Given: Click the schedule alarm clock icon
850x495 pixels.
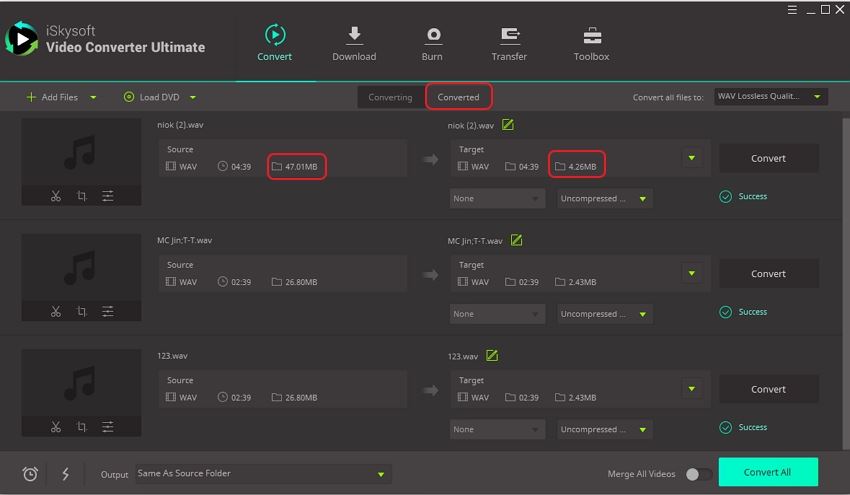Looking at the screenshot, I should tap(30, 474).
